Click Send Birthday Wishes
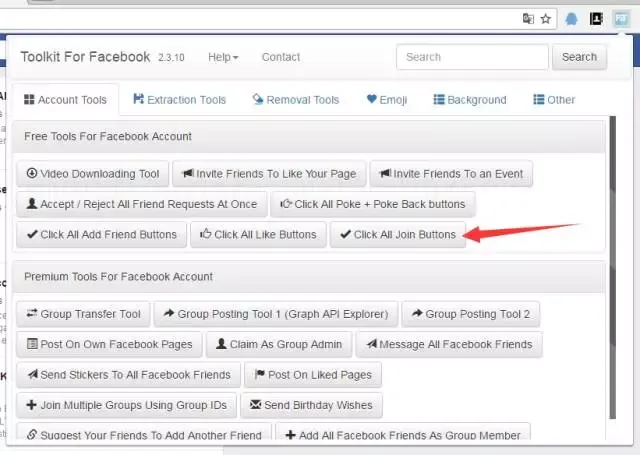The image size is (640, 455). pos(311,405)
